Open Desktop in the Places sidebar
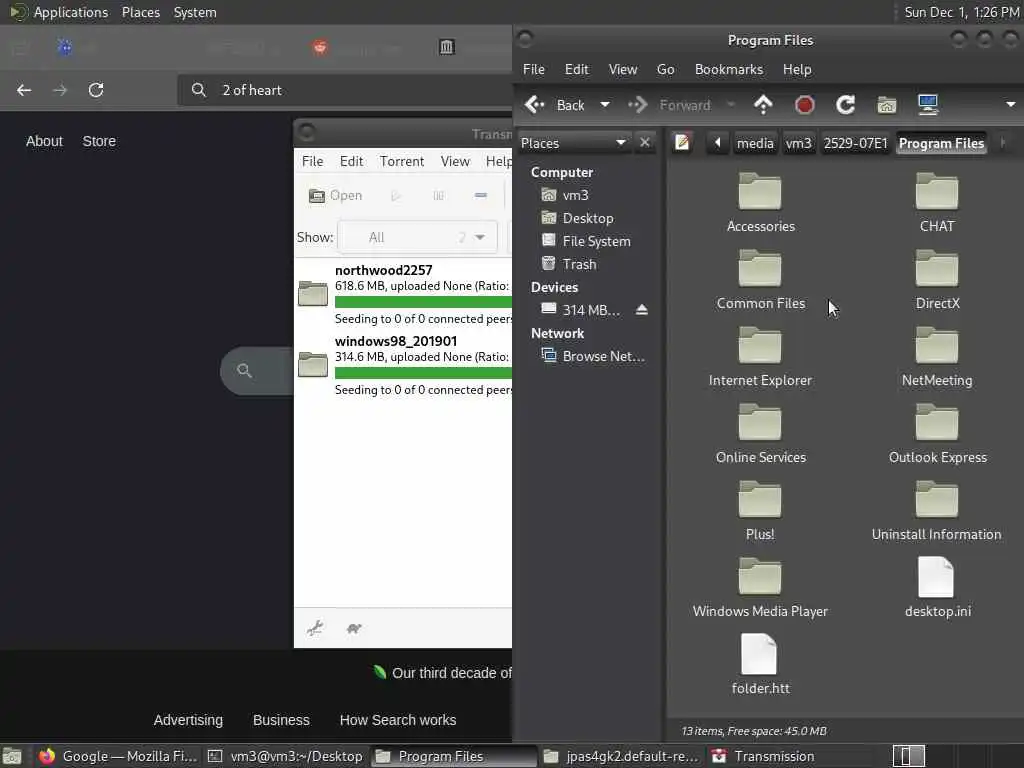 pyautogui.click(x=578, y=218)
